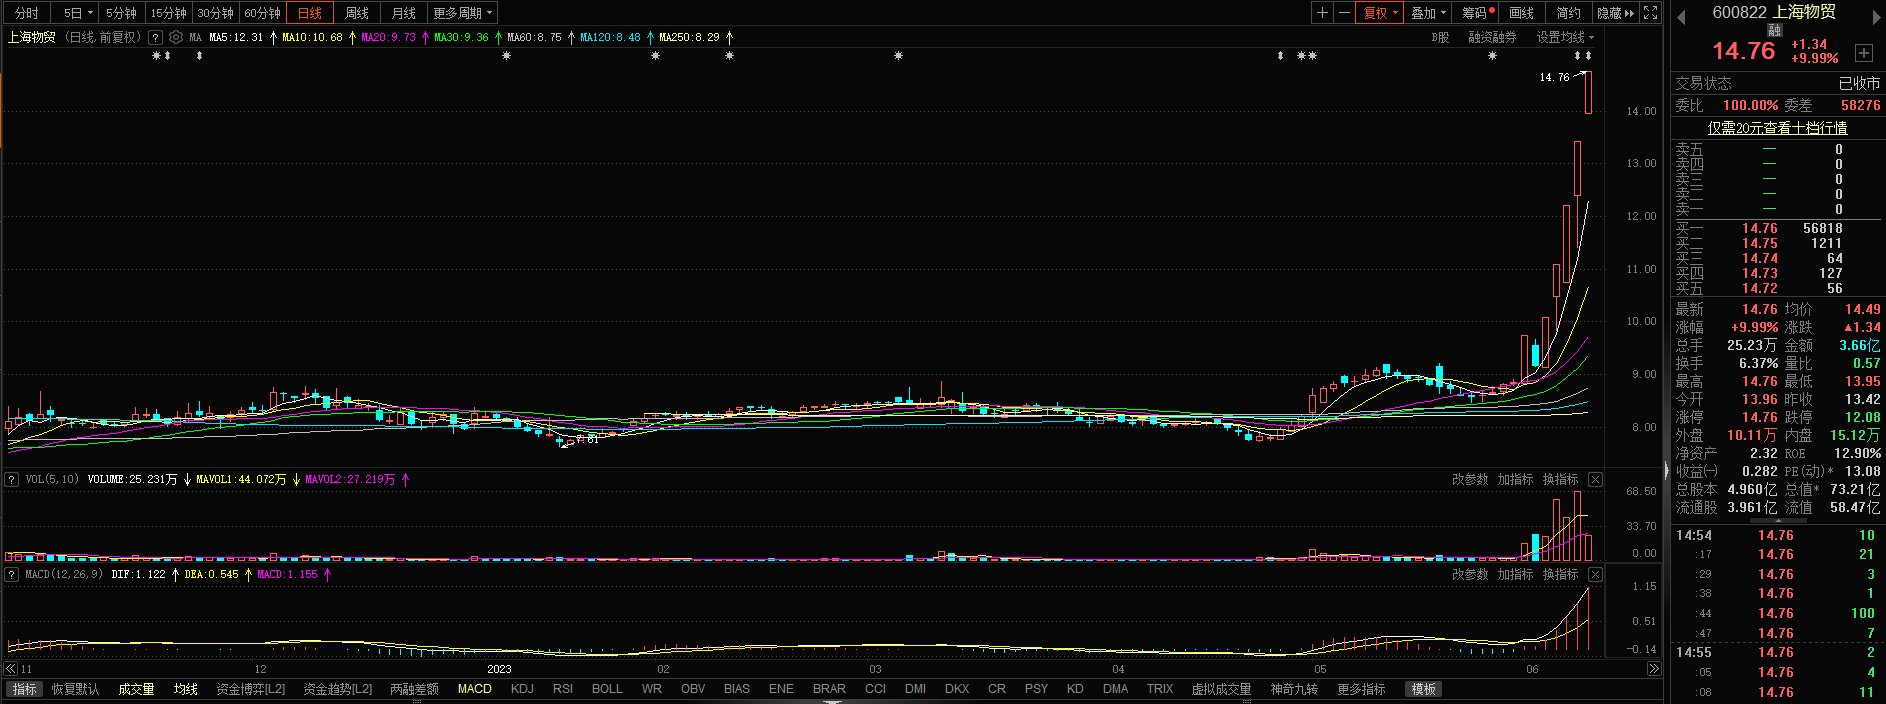Enter fullscreen with the expand icon
Screen dimensions: 1886x704
point(1651,13)
